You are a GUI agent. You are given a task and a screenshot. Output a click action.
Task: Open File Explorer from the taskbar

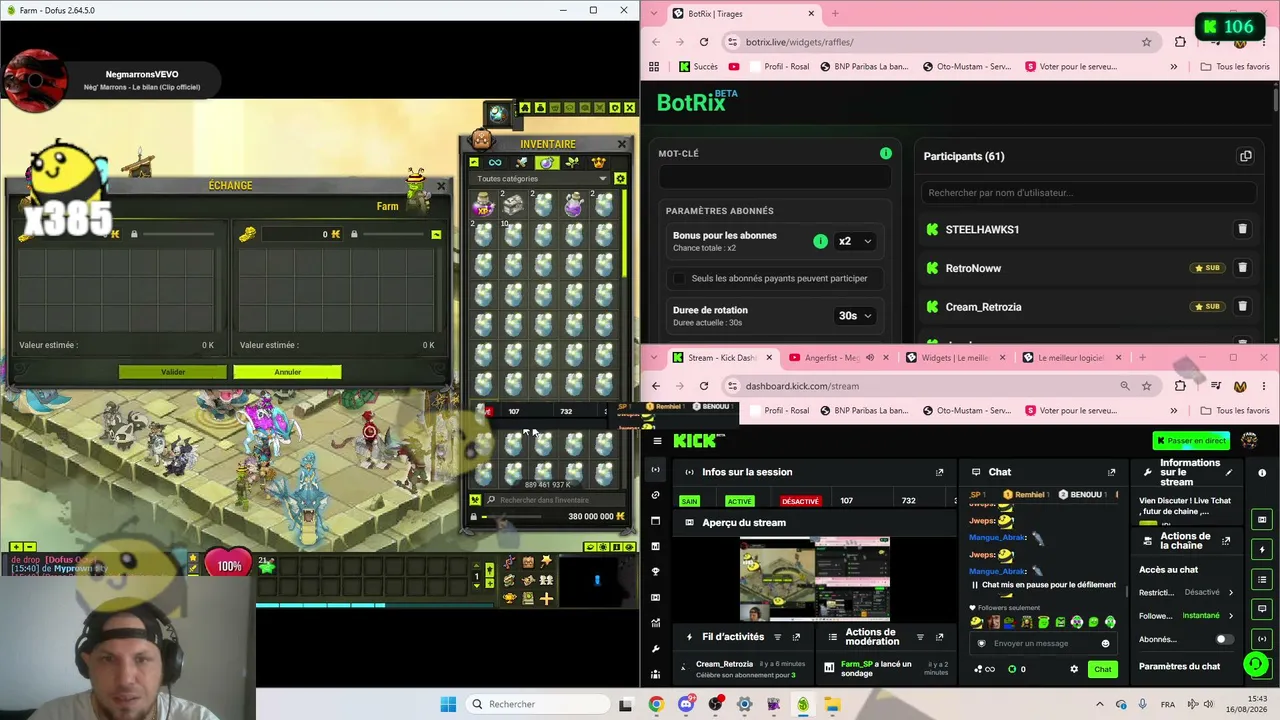pos(832,704)
